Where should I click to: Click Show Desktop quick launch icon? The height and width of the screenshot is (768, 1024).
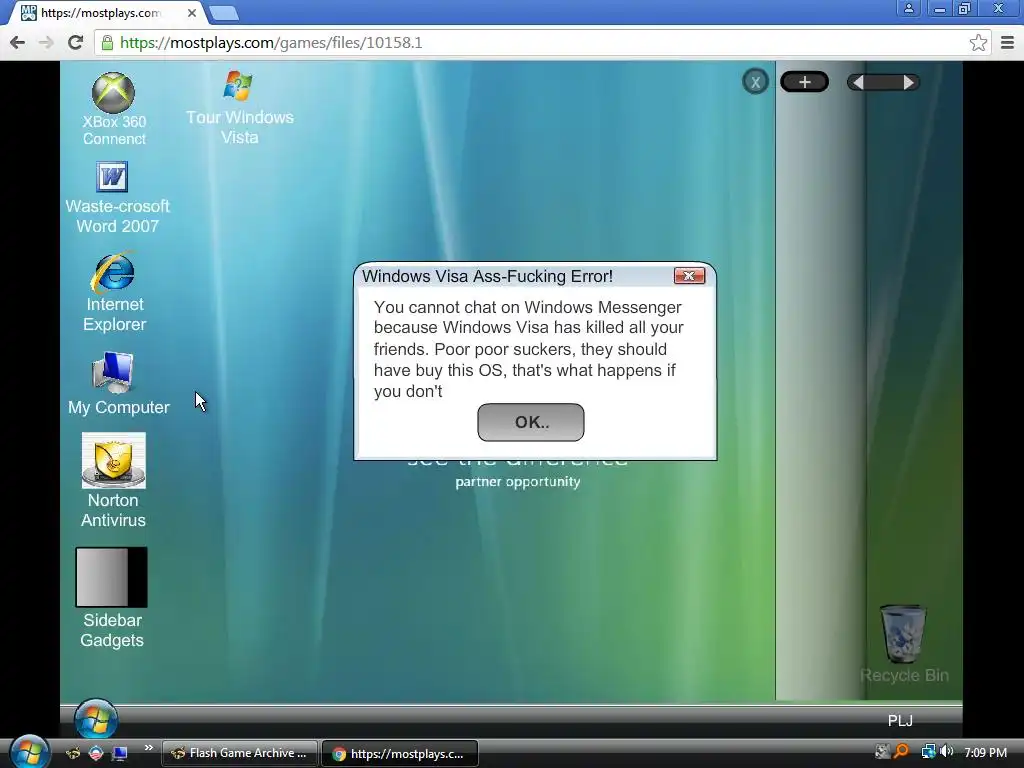(120, 753)
